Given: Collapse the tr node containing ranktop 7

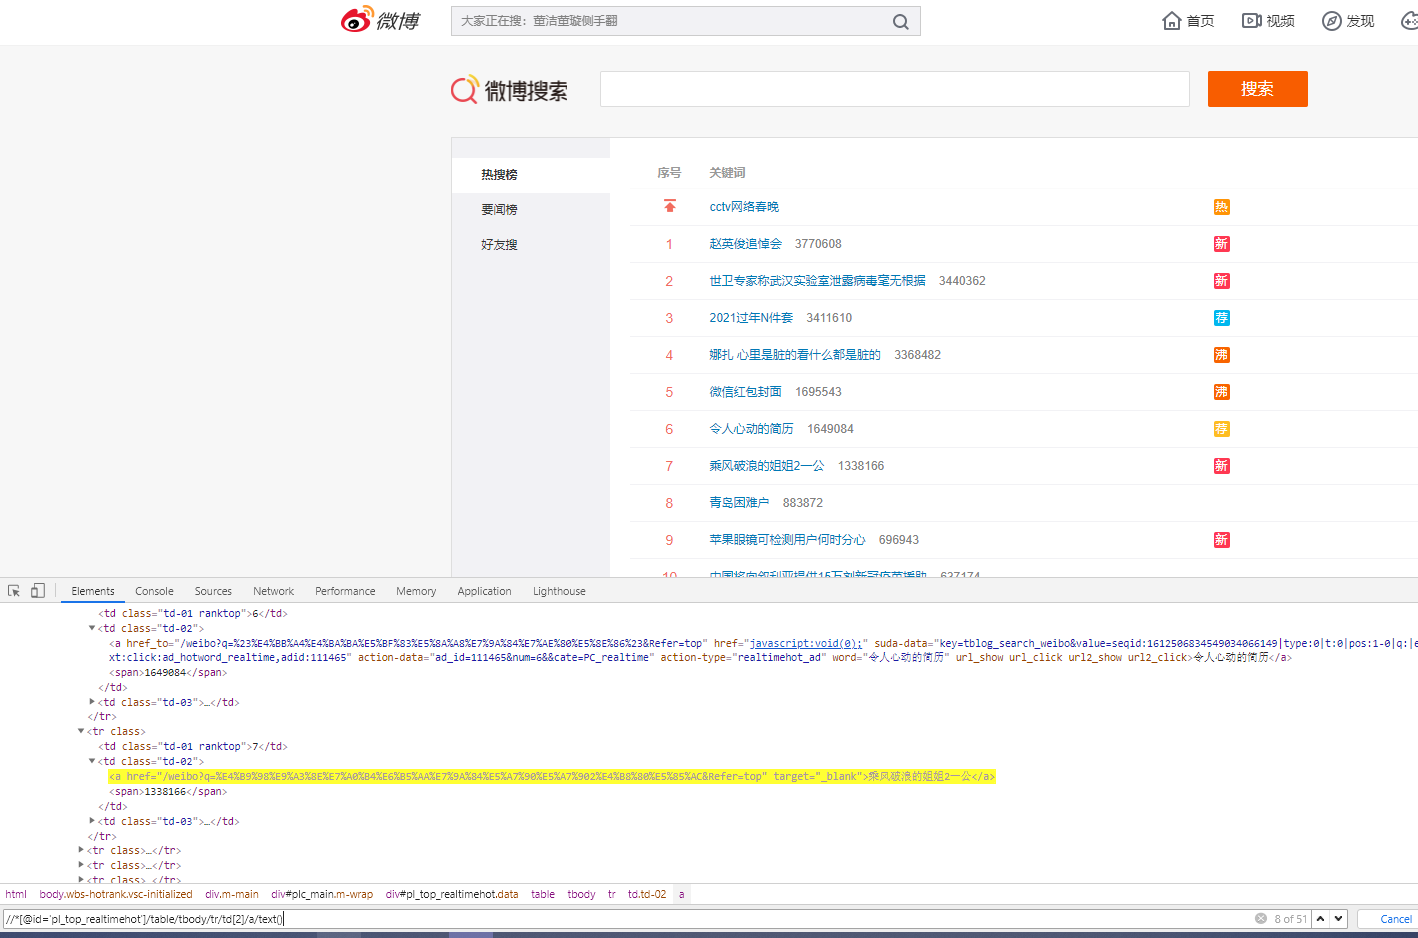Looking at the screenshot, I should click(x=81, y=731).
